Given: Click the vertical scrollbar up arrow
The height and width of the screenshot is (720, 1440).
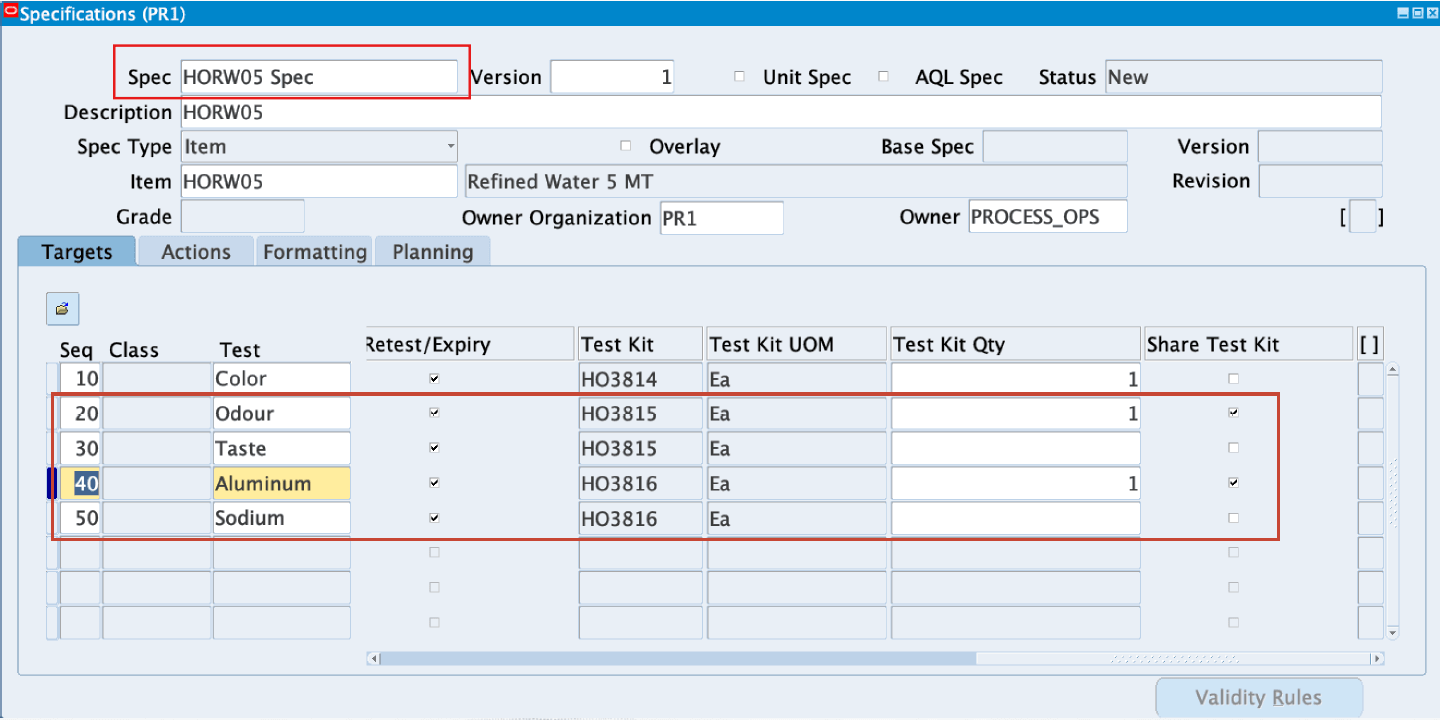Looking at the screenshot, I should point(1391,370).
